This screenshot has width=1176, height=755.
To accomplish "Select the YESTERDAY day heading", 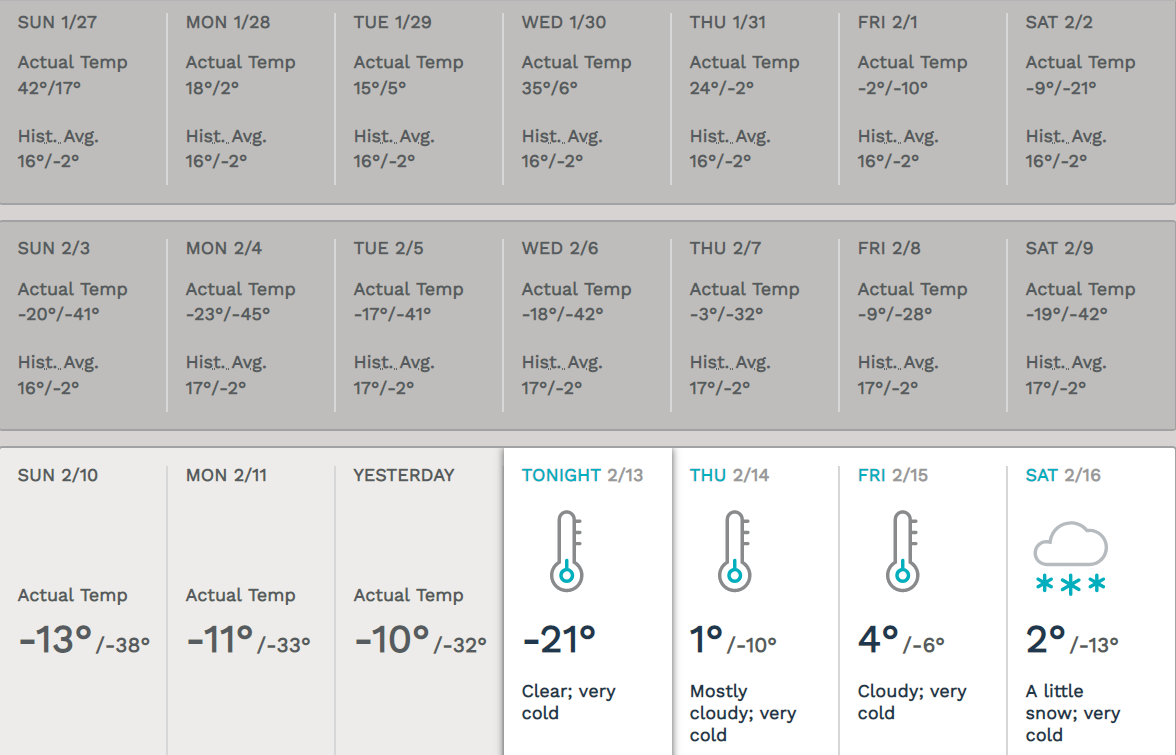I will pyautogui.click(x=404, y=476).
